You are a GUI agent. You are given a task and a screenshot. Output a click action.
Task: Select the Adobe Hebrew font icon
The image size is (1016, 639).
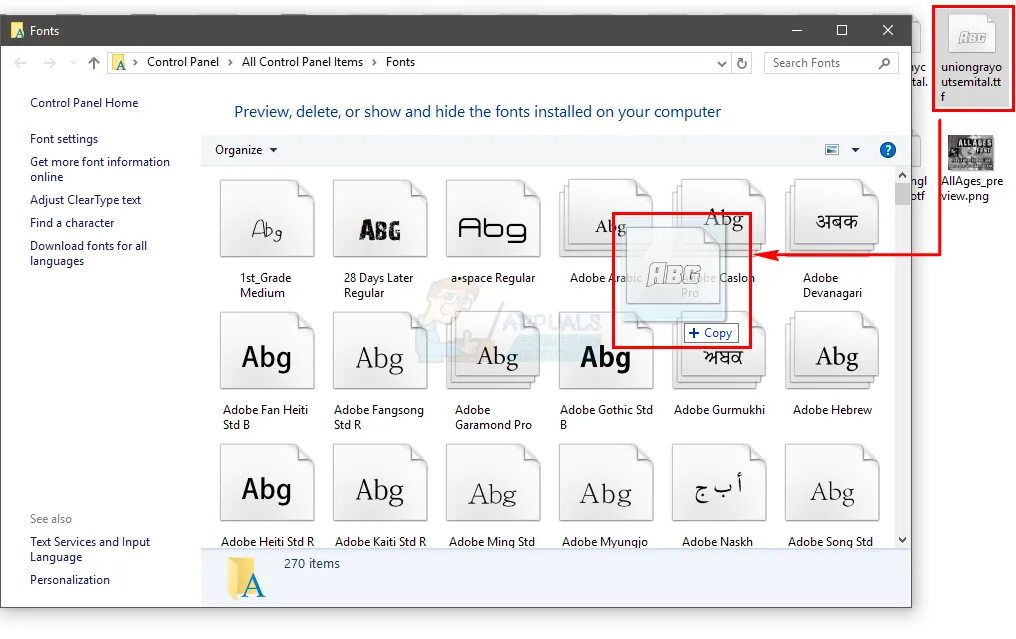[833, 351]
